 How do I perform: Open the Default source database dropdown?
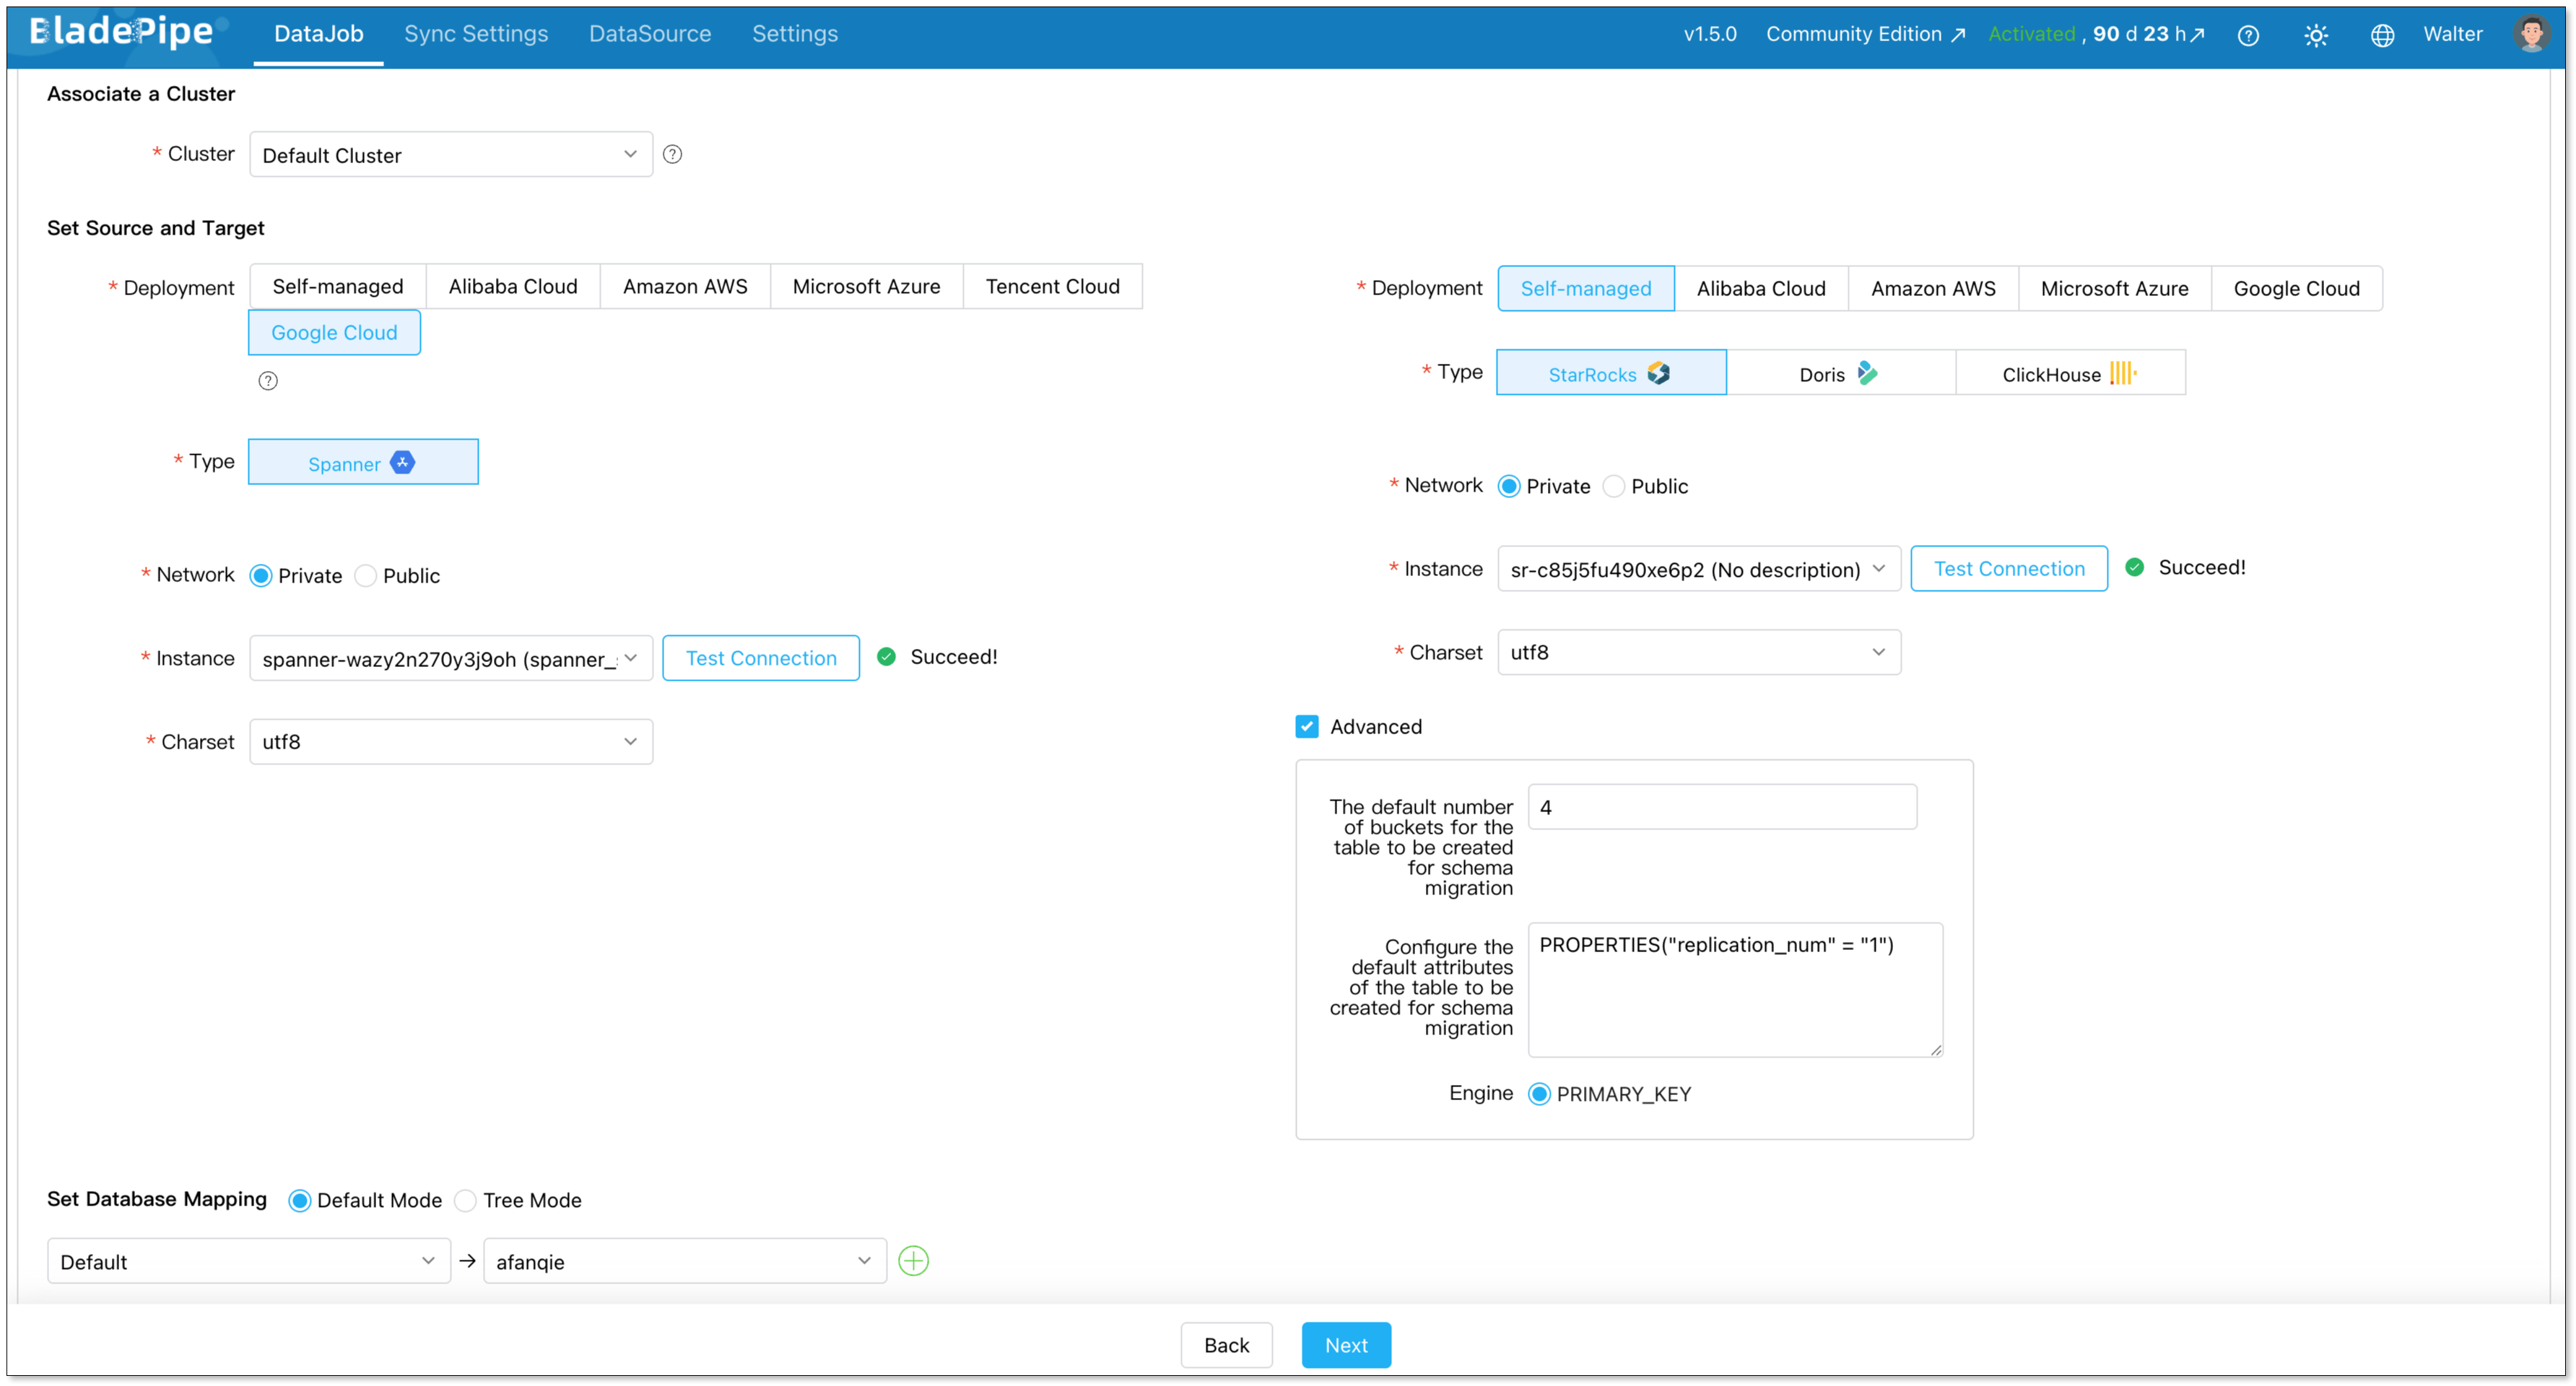pos(249,1261)
